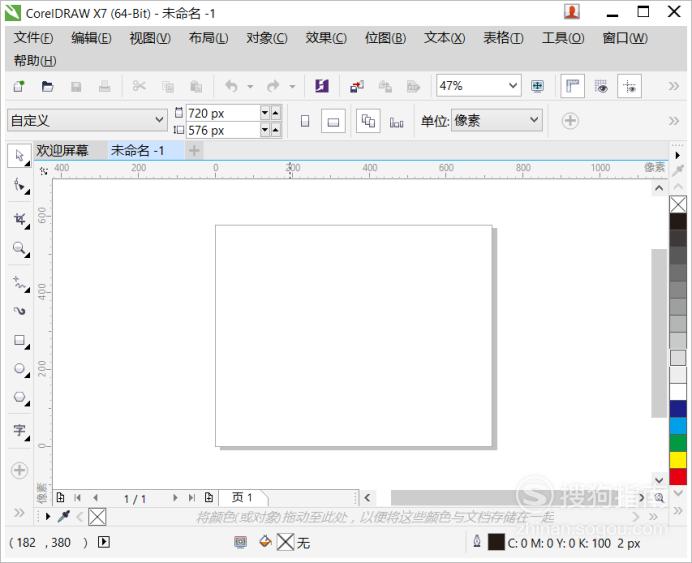Click the Export icon in toolbar
Viewport: 692px width, 563px height.
coord(385,86)
